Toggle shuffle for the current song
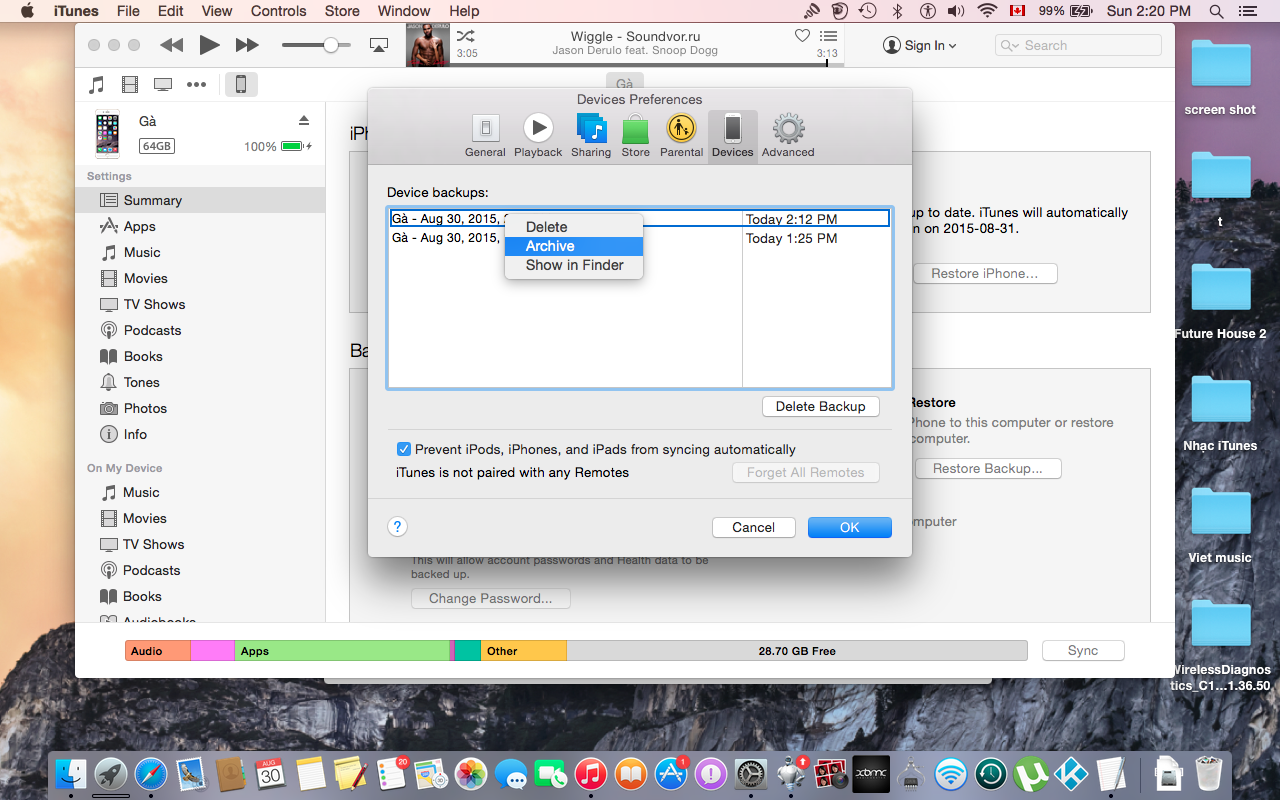The image size is (1280, 800). tap(465, 36)
